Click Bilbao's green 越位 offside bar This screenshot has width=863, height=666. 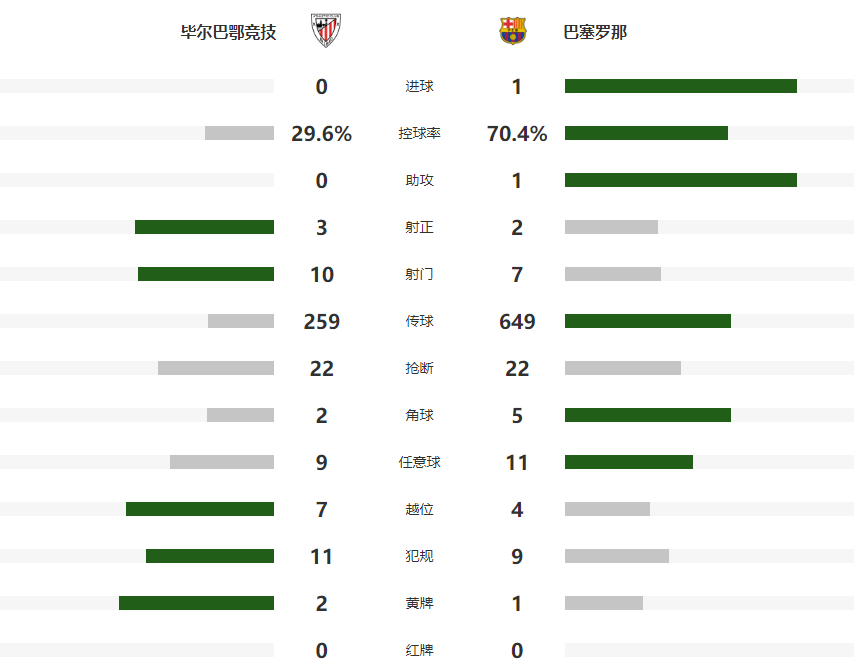point(199,509)
